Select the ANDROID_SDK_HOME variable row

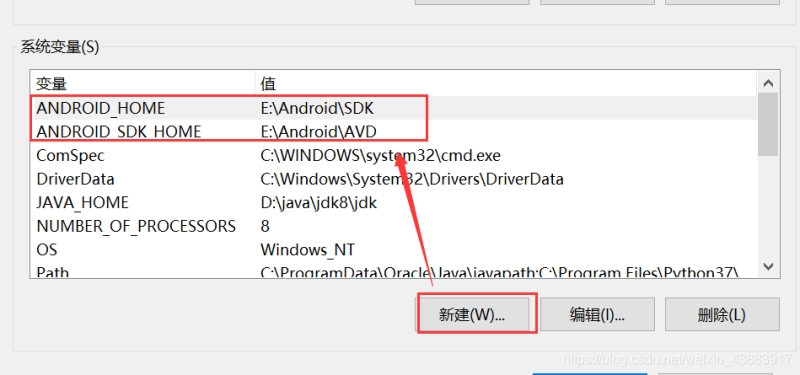pos(393,132)
